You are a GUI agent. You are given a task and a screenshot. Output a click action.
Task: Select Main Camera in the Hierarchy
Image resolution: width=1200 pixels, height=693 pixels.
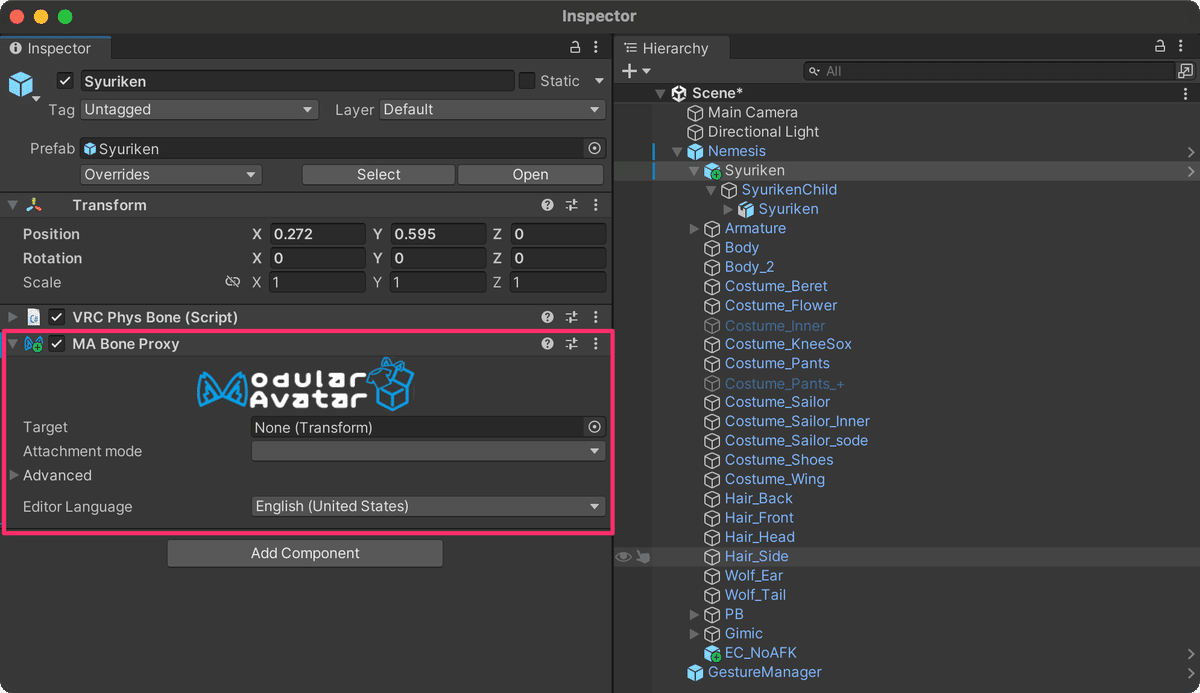(x=753, y=113)
